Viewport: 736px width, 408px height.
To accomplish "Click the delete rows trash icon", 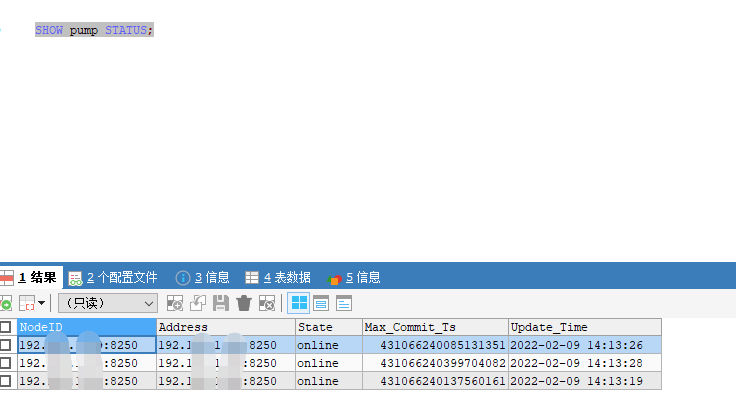I will pos(244,303).
